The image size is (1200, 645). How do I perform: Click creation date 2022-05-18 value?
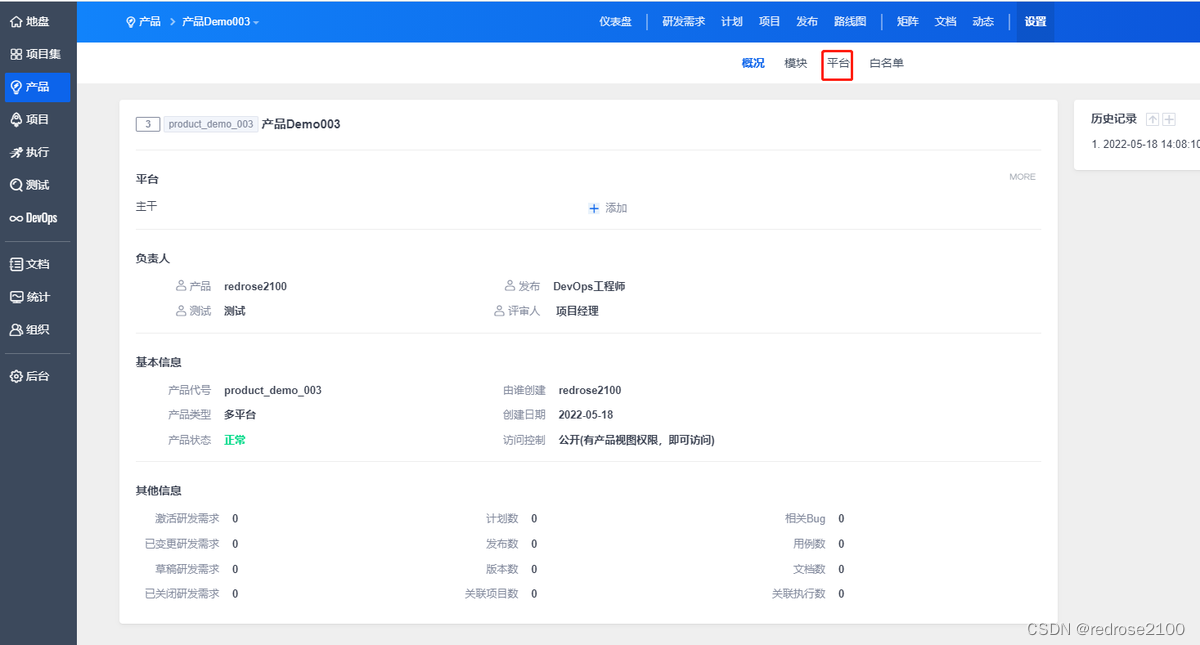point(586,414)
